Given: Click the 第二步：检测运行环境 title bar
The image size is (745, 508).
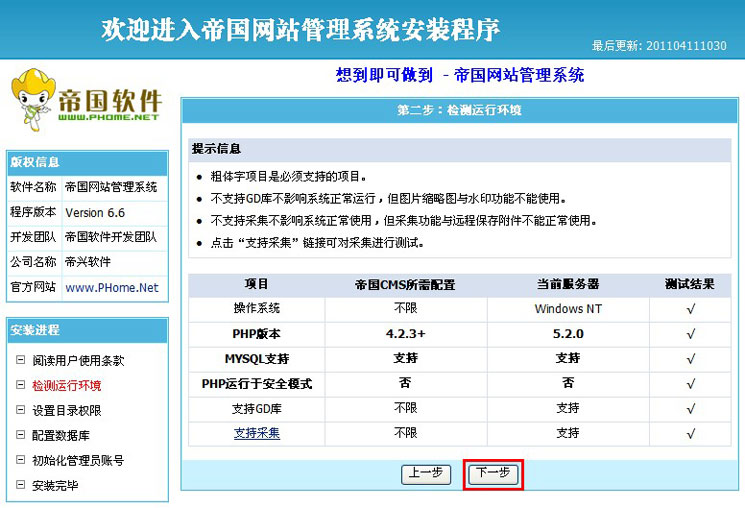Looking at the screenshot, I should click(x=459, y=110).
